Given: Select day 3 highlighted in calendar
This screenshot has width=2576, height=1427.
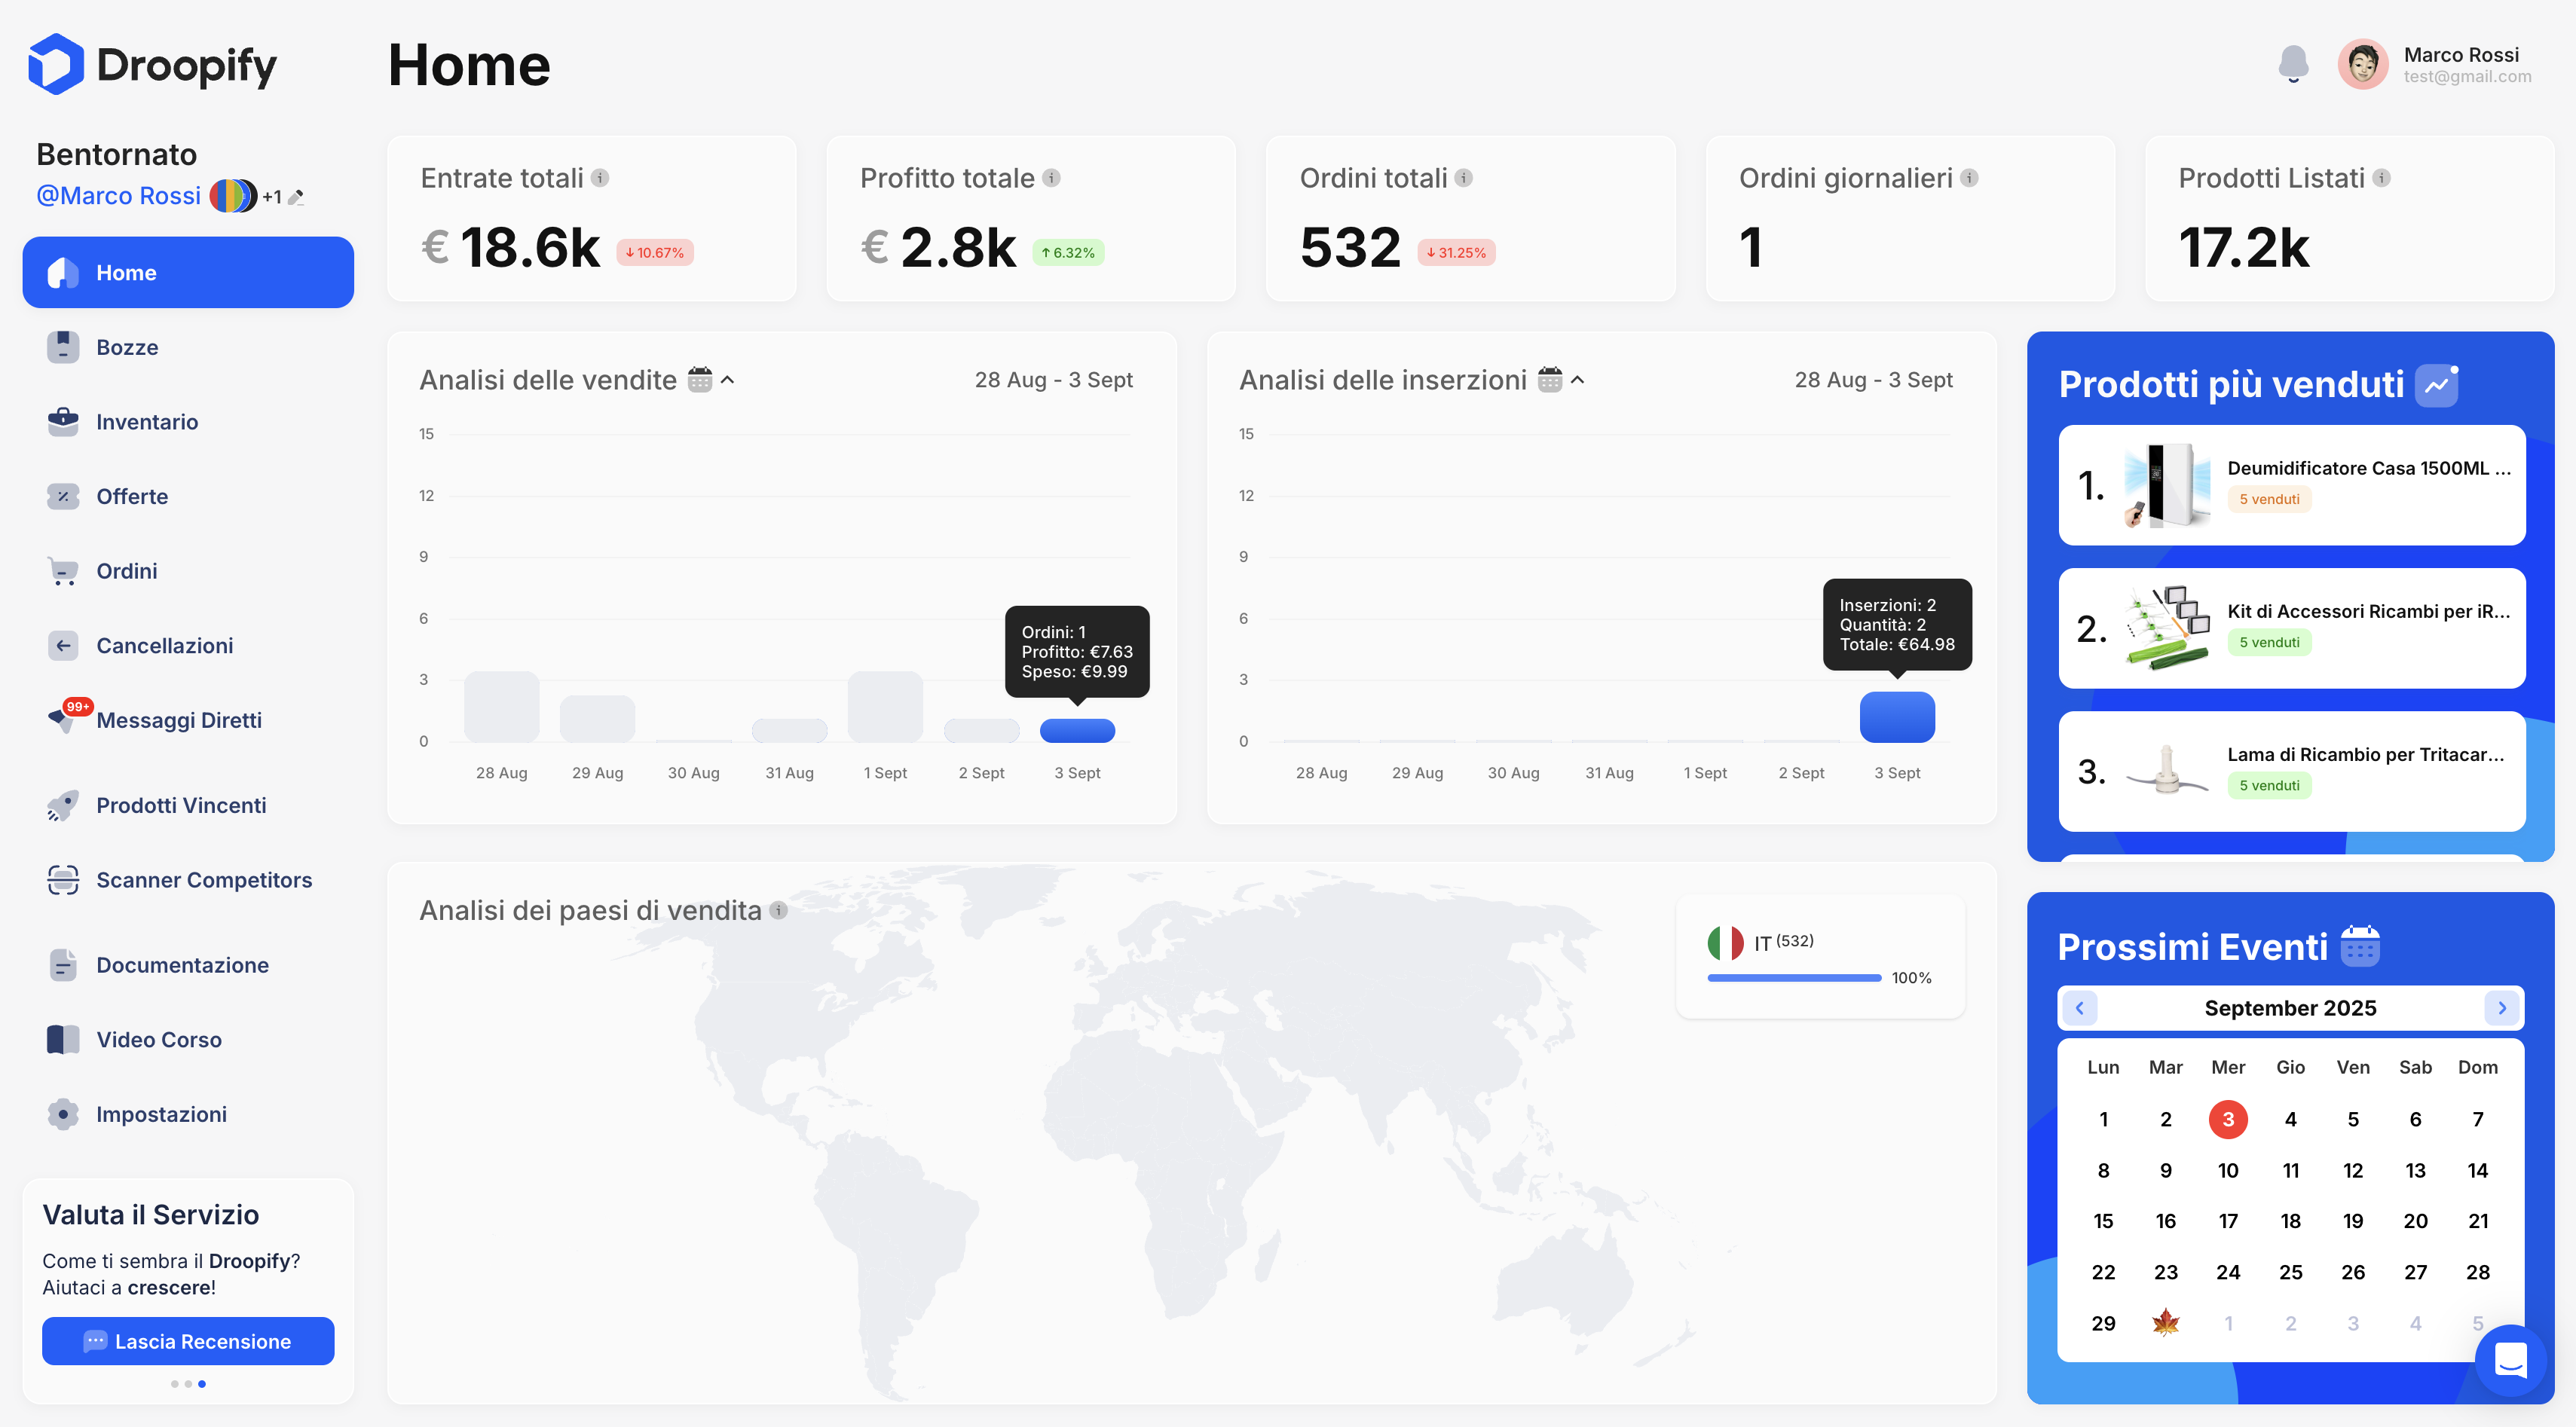Looking at the screenshot, I should click(2228, 1119).
